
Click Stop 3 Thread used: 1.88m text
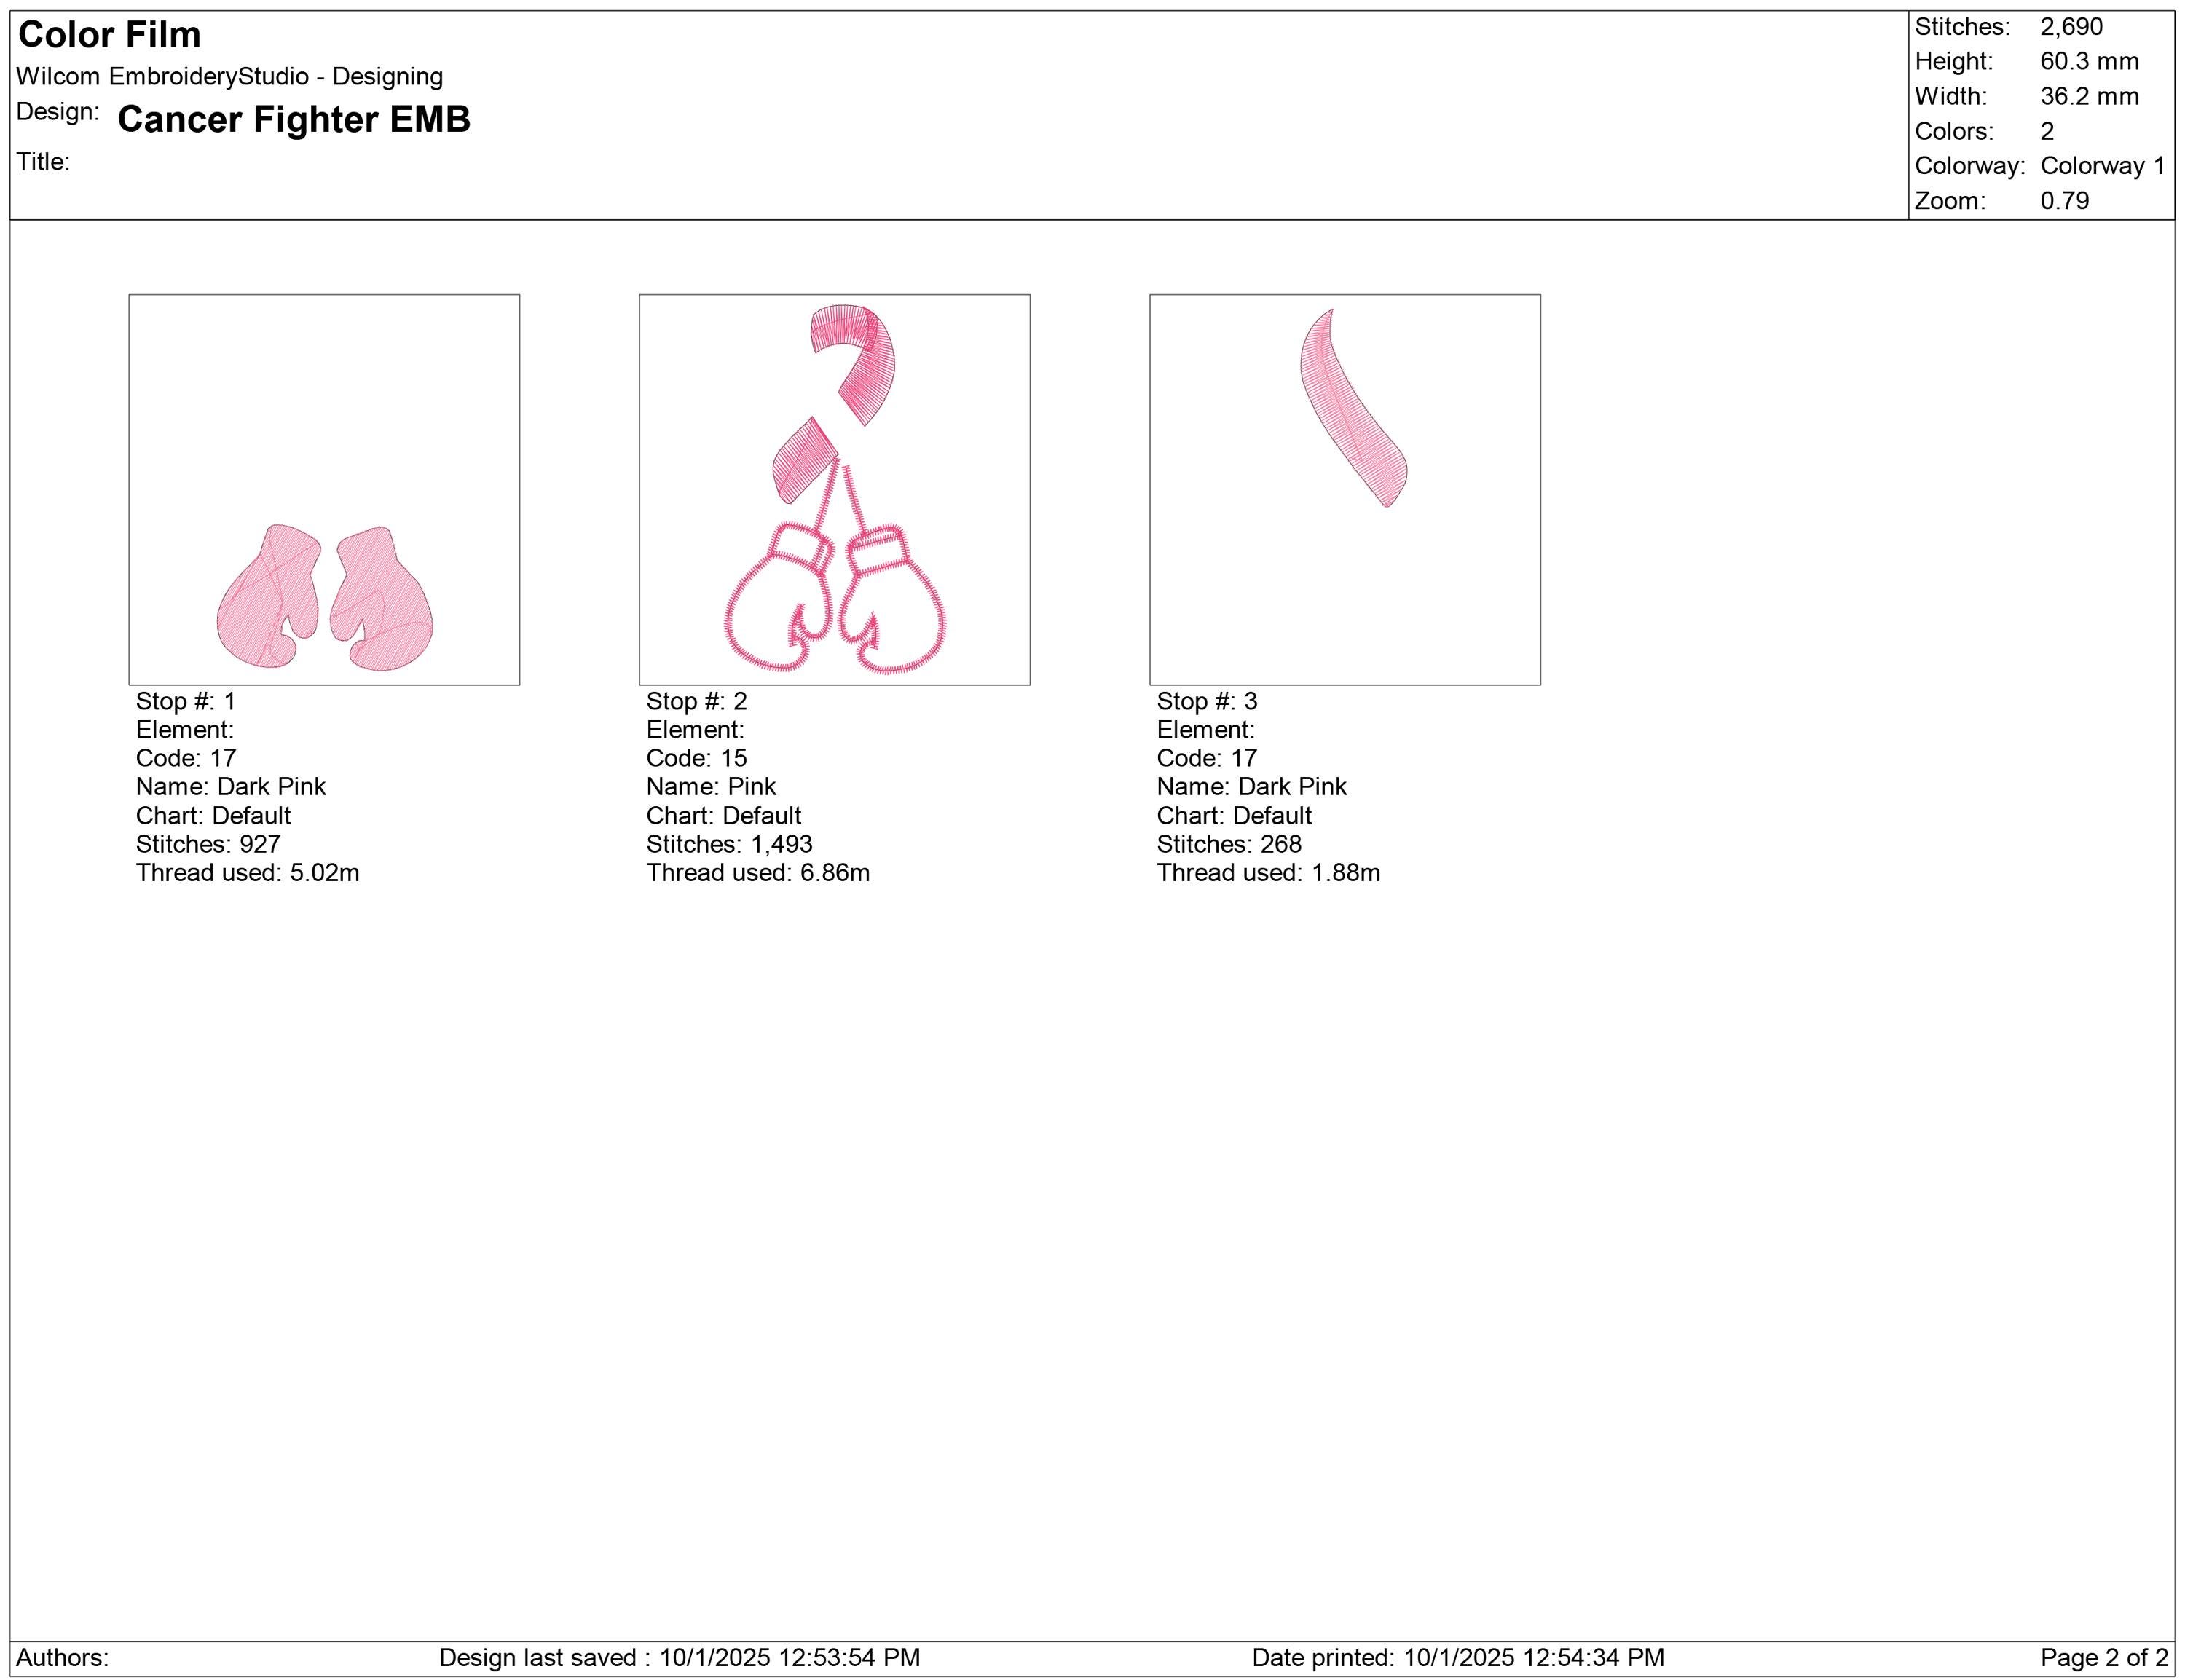coord(1269,873)
